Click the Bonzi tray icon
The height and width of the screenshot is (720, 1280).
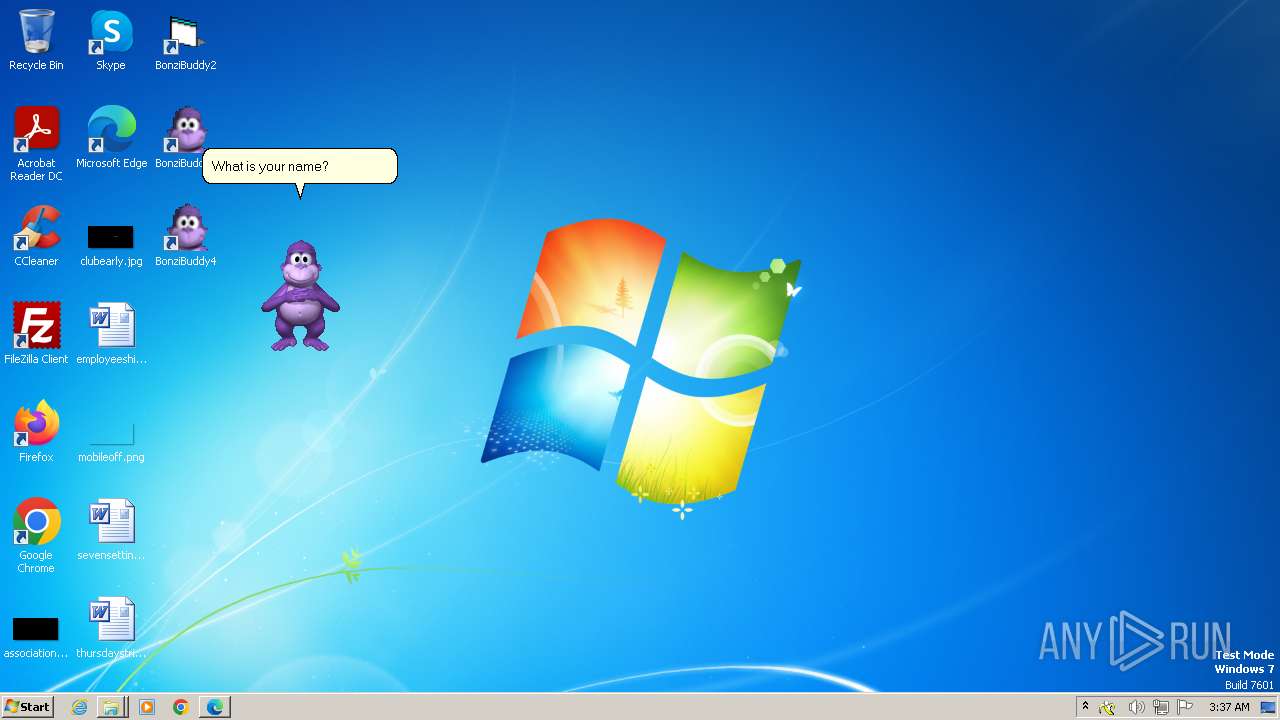[x=1107, y=707]
